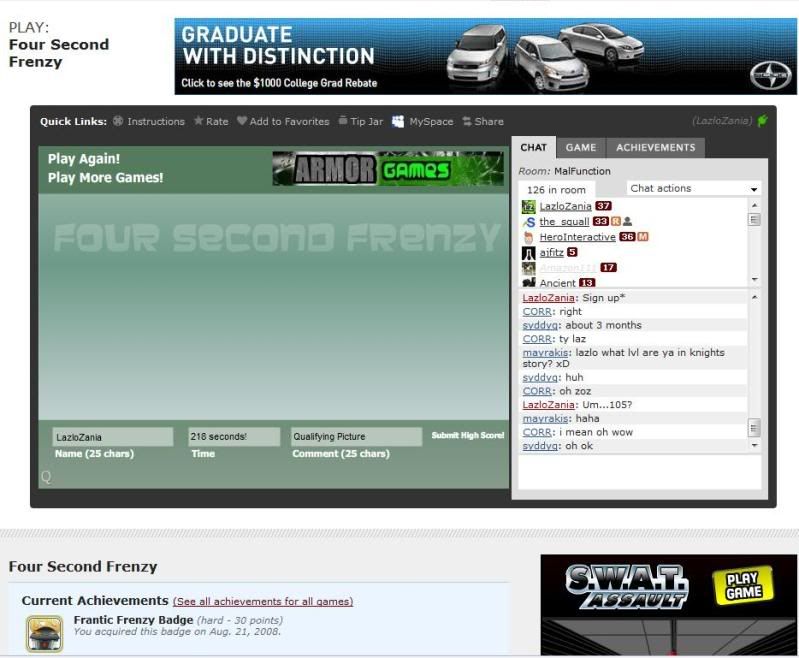Click the Tip Jar icon
This screenshot has width=799, height=658.
point(343,120)
